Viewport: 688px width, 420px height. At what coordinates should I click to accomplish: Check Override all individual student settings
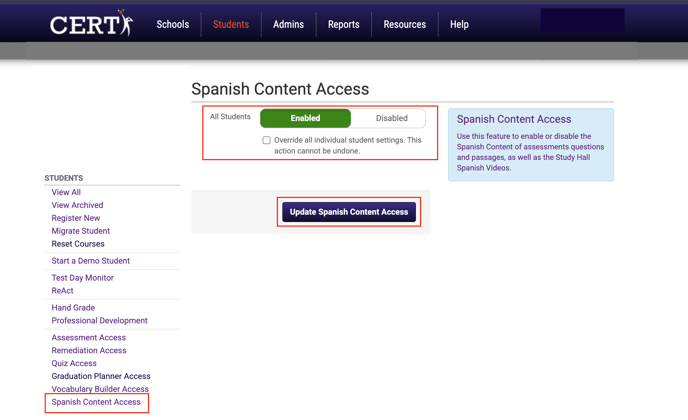pyautogui.click(x=267, y=141)
